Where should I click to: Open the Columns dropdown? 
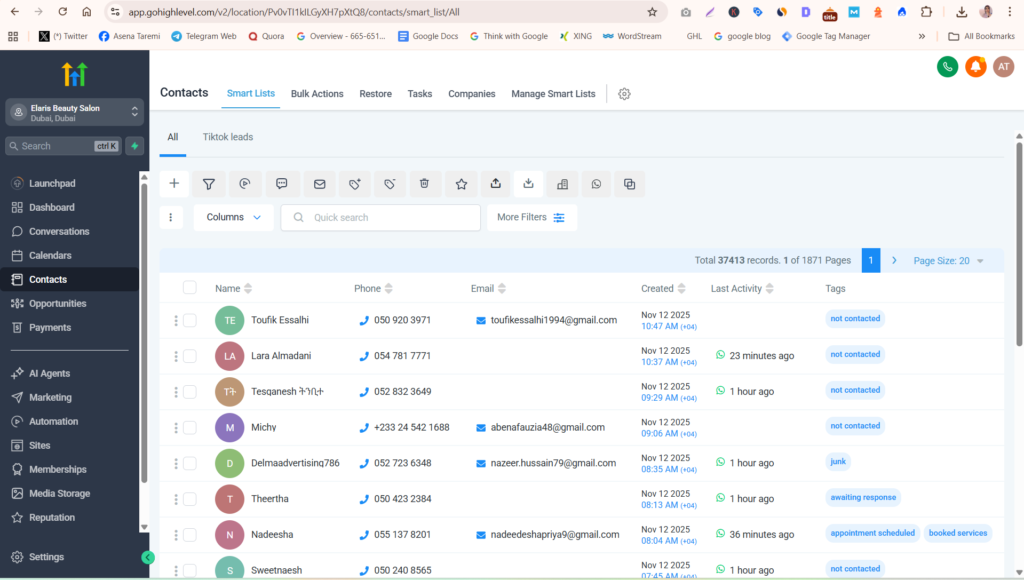pyautogui.click(x=233, y=218)
